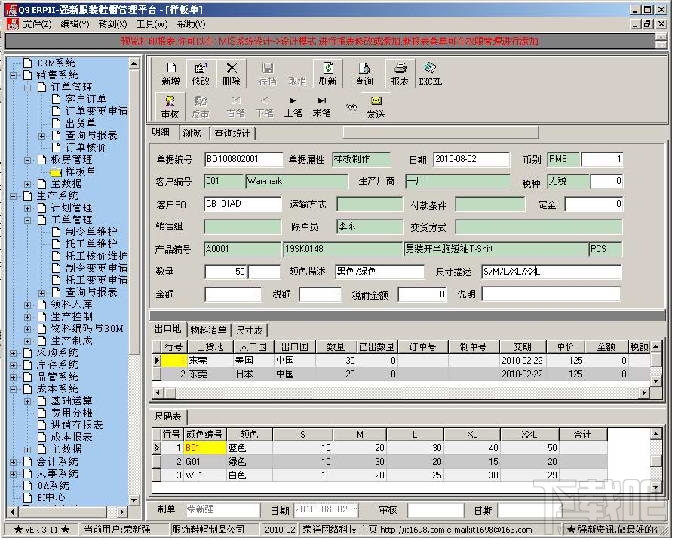Collapse the 工单管理 tree node
Screen dimensions: 673x540
click(27, 219)
